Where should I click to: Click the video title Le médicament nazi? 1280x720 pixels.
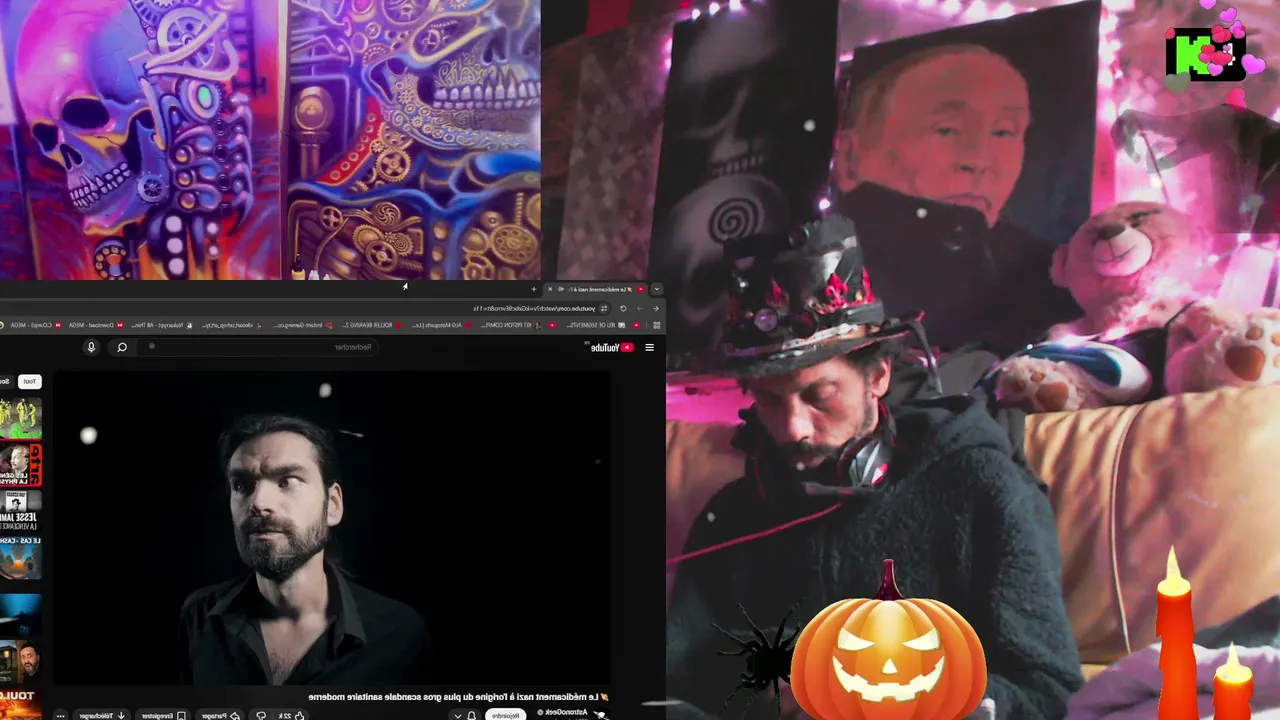(458, 696)
